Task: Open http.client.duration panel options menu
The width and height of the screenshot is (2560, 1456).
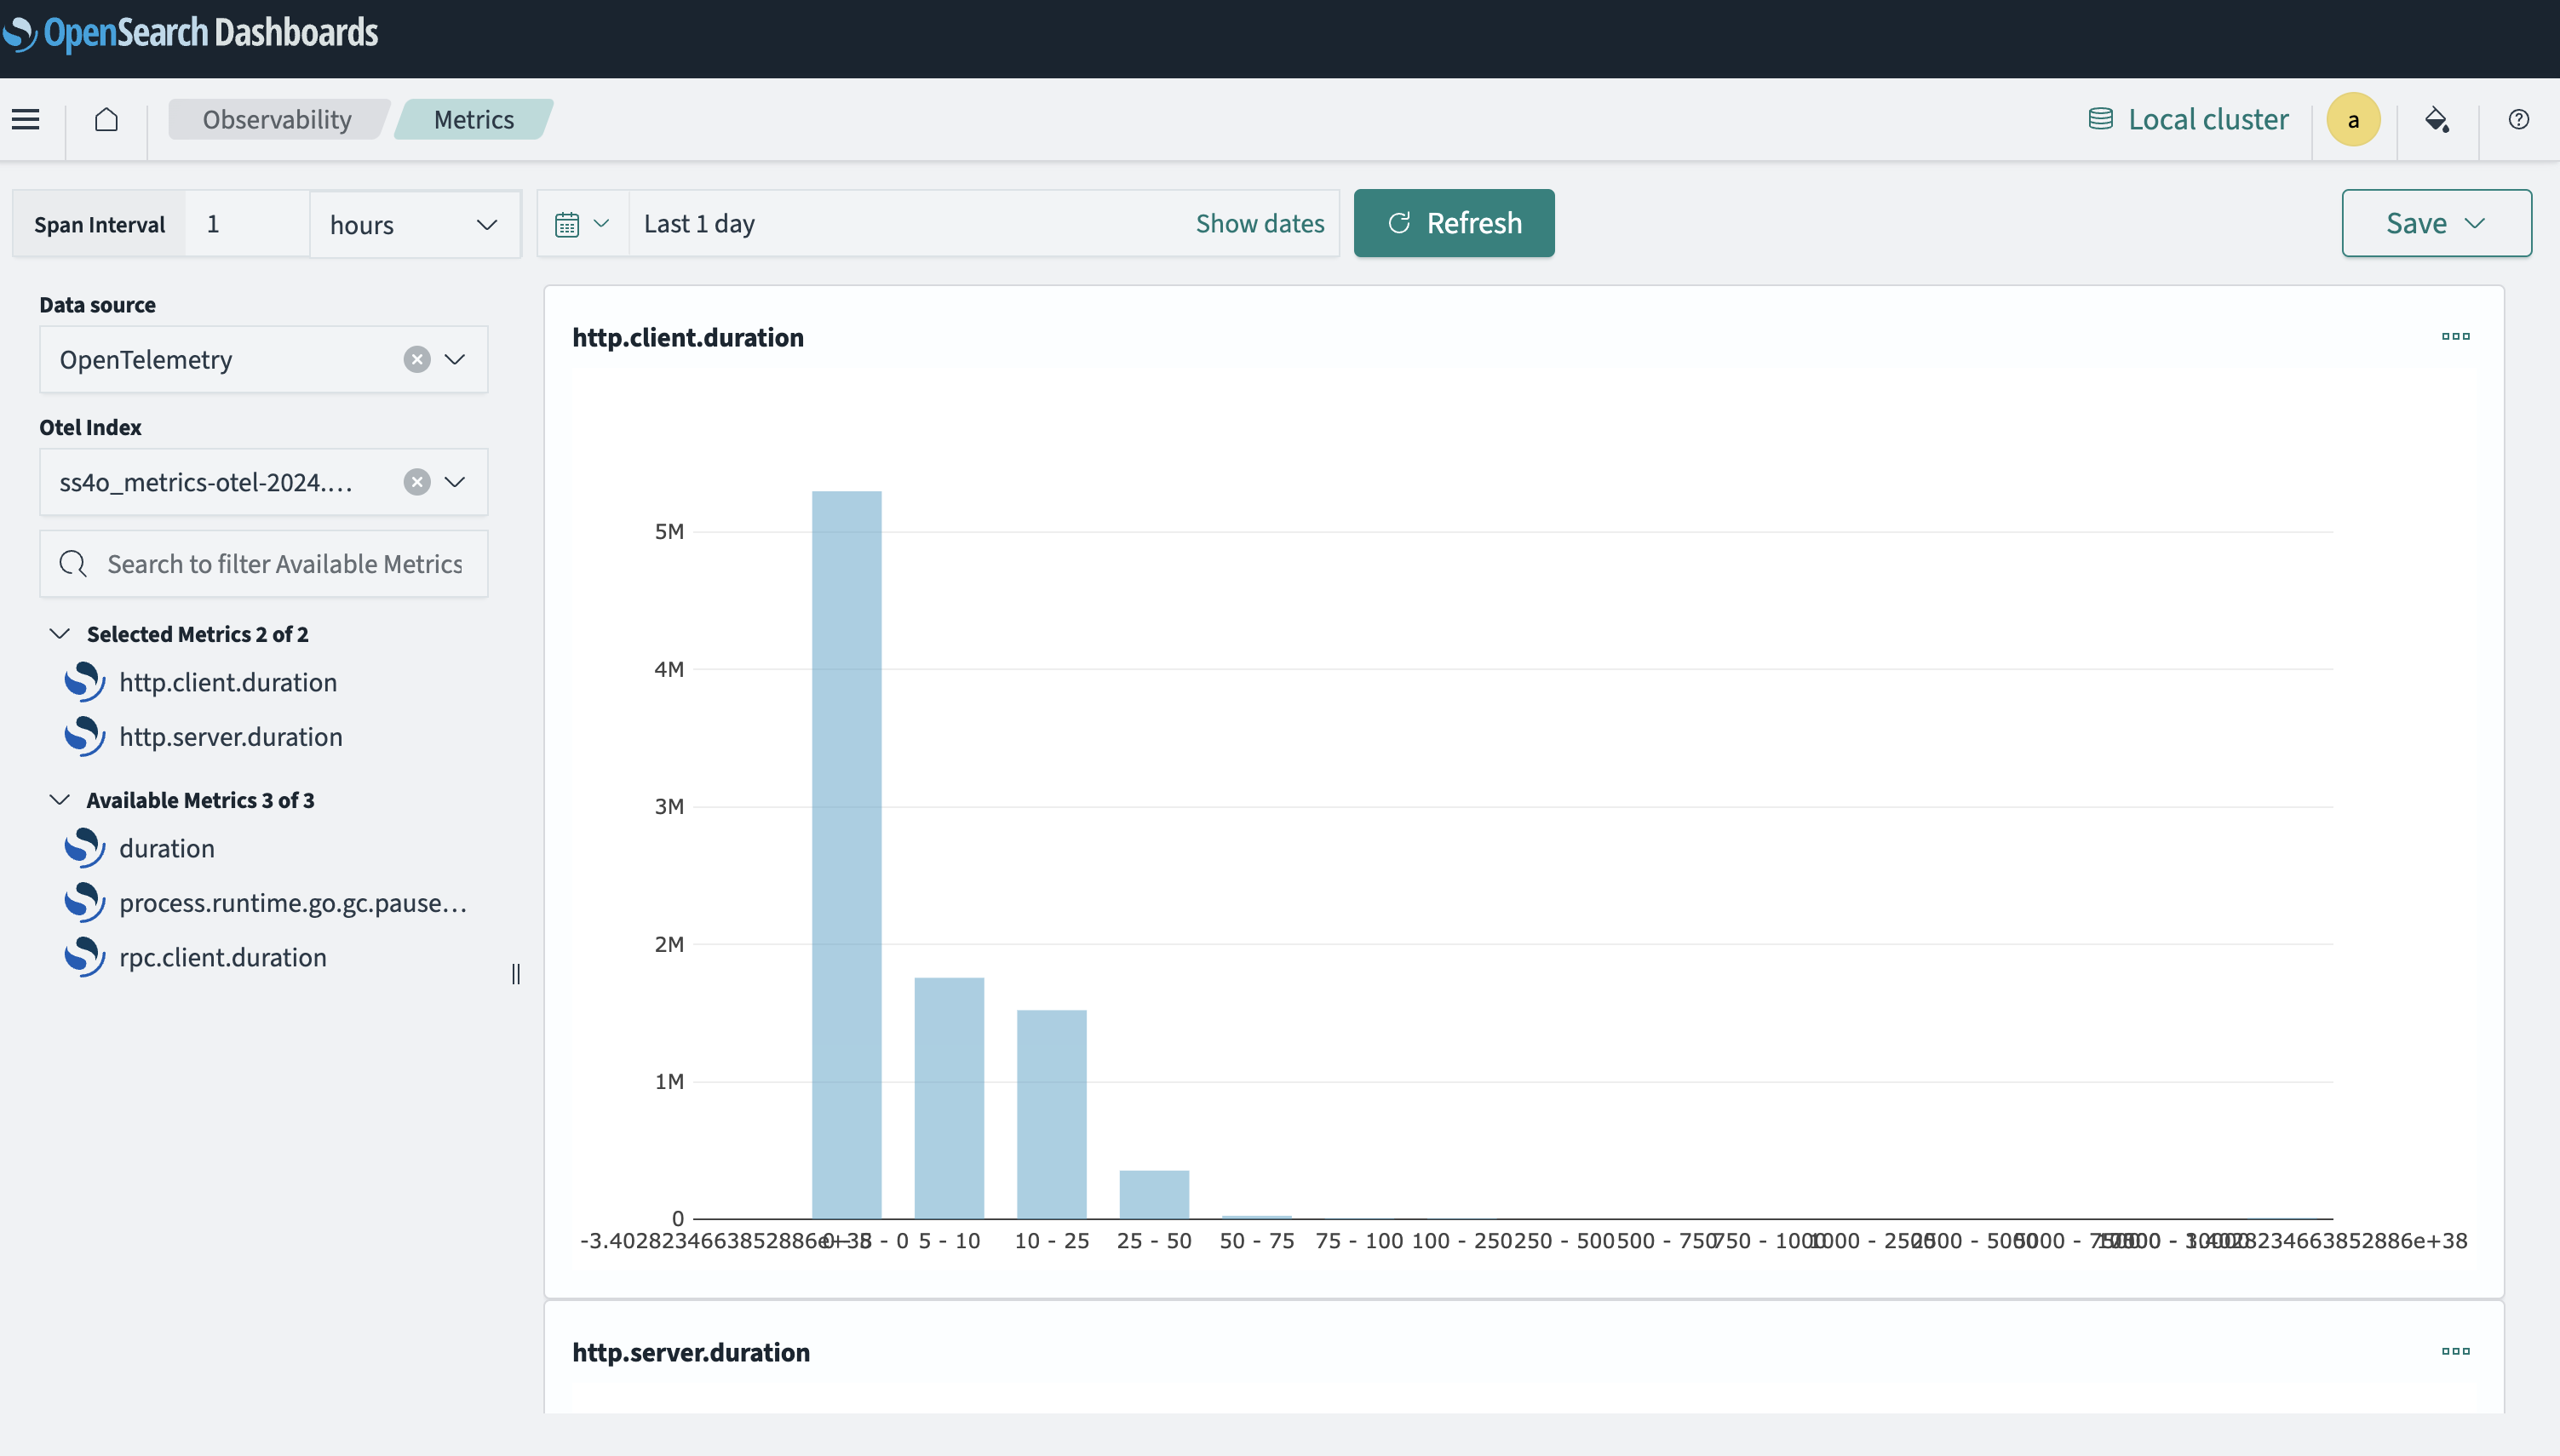Action: 2455,337
